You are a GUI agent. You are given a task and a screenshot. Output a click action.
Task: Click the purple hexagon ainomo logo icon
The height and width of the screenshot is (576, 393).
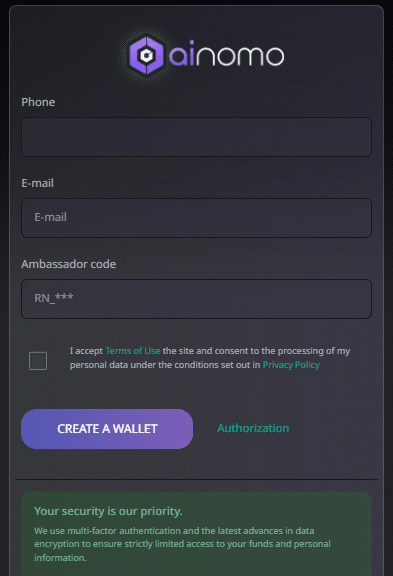pos(147,55)
